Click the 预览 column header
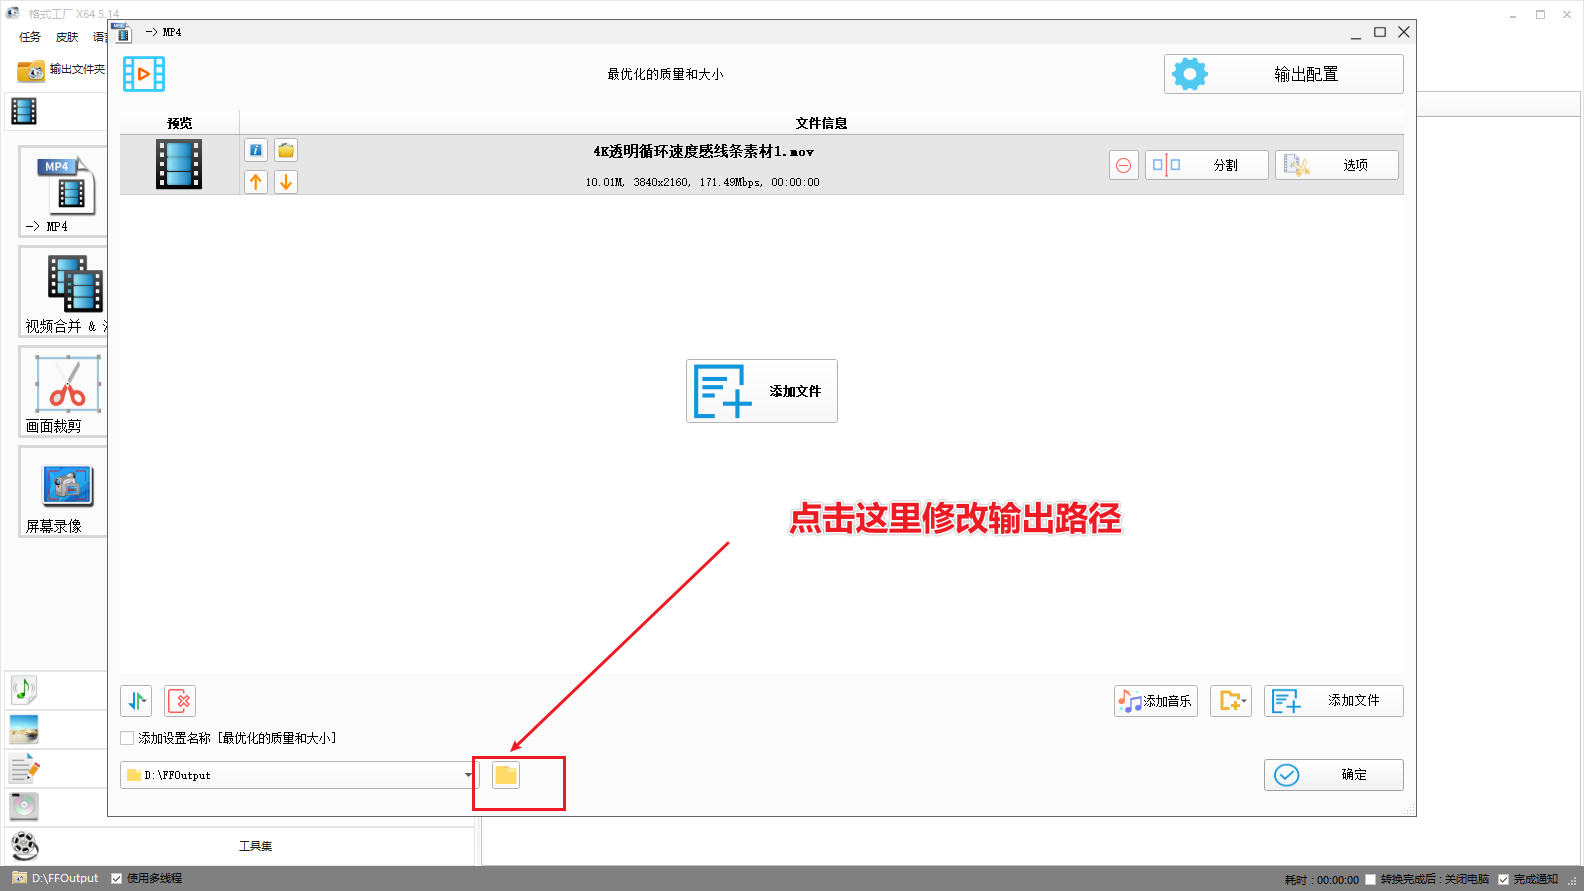The image size is (1584, 891). pos(180,123)
